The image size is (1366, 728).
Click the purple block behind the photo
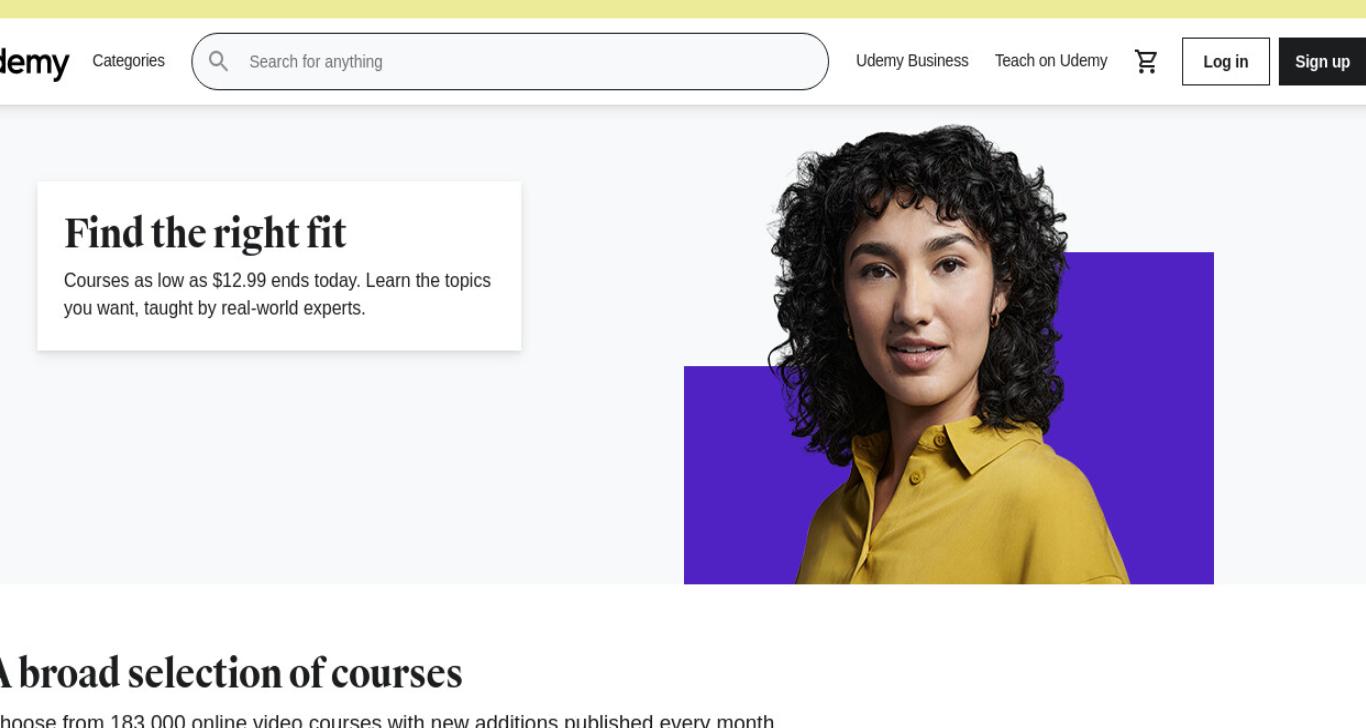coord(1150,400)
